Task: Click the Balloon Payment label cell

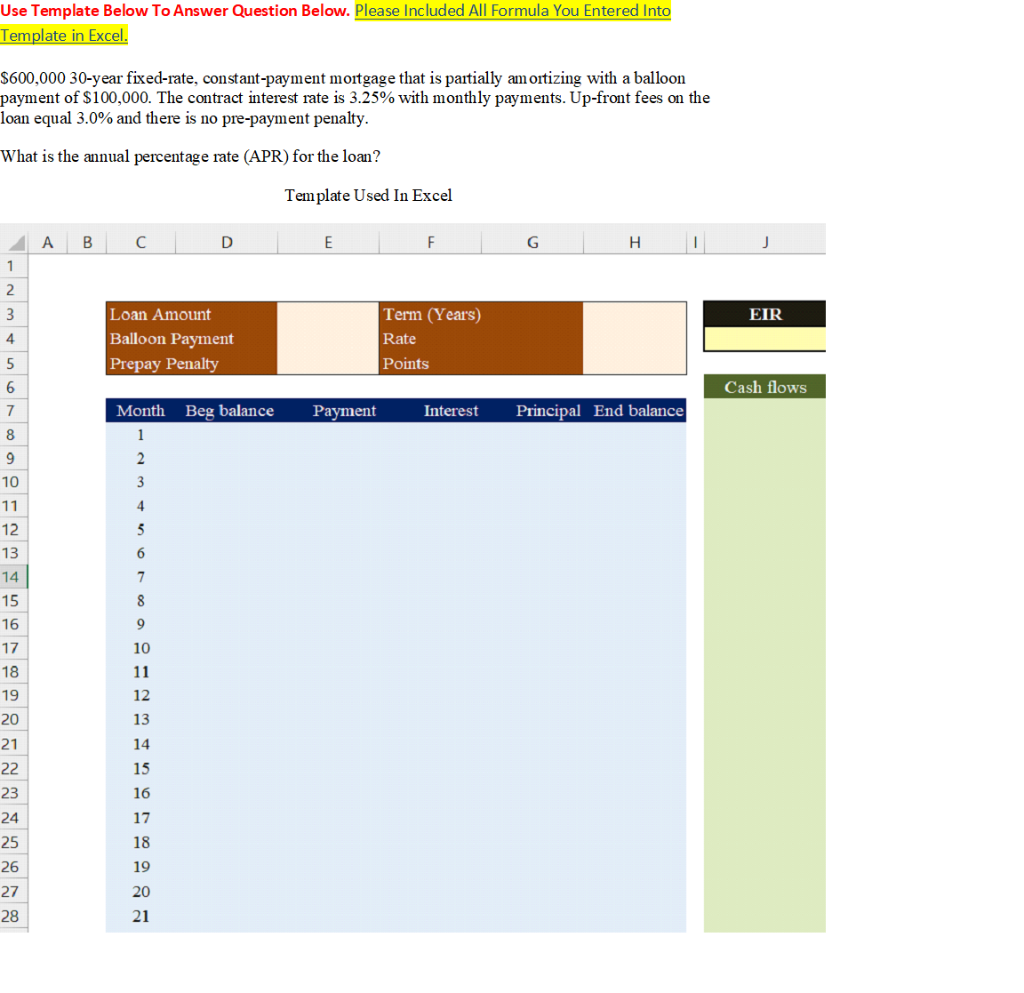Action: pos(192,338)
